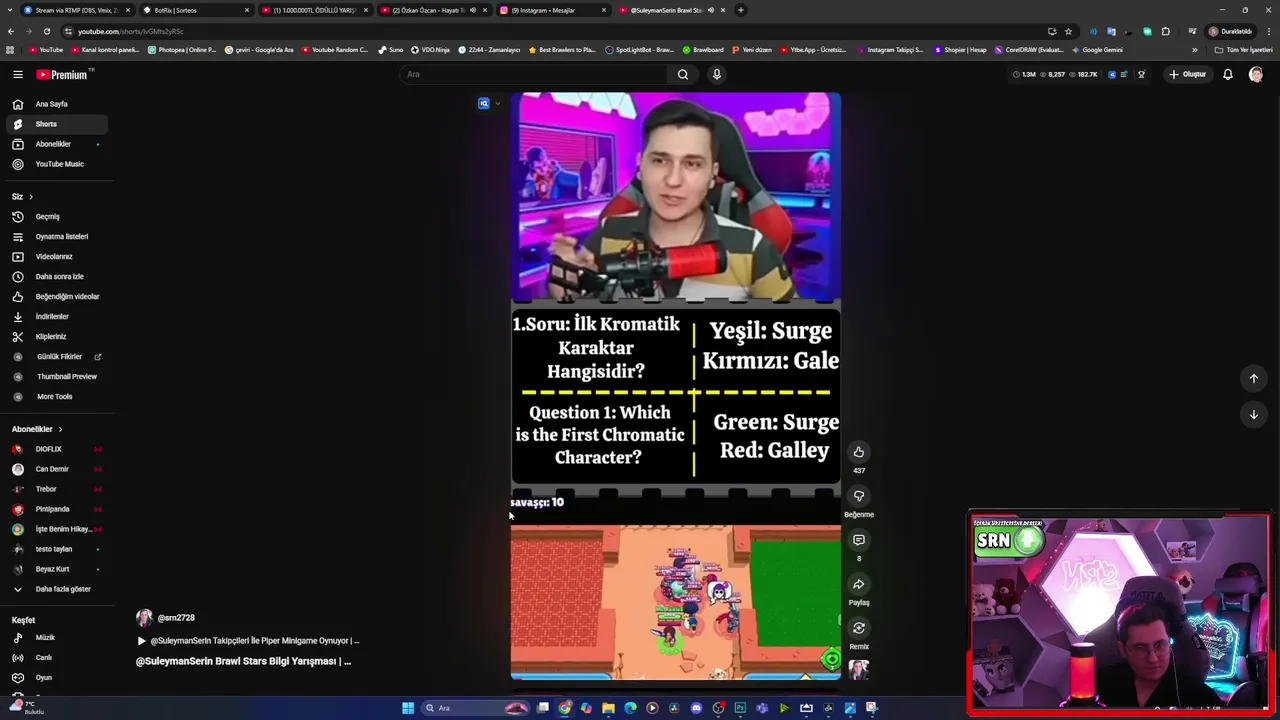Open the Chrome profile button 'Duraklatıldı'
The width and height of the screenshot is (1280, 720).
click(1230, 31)
